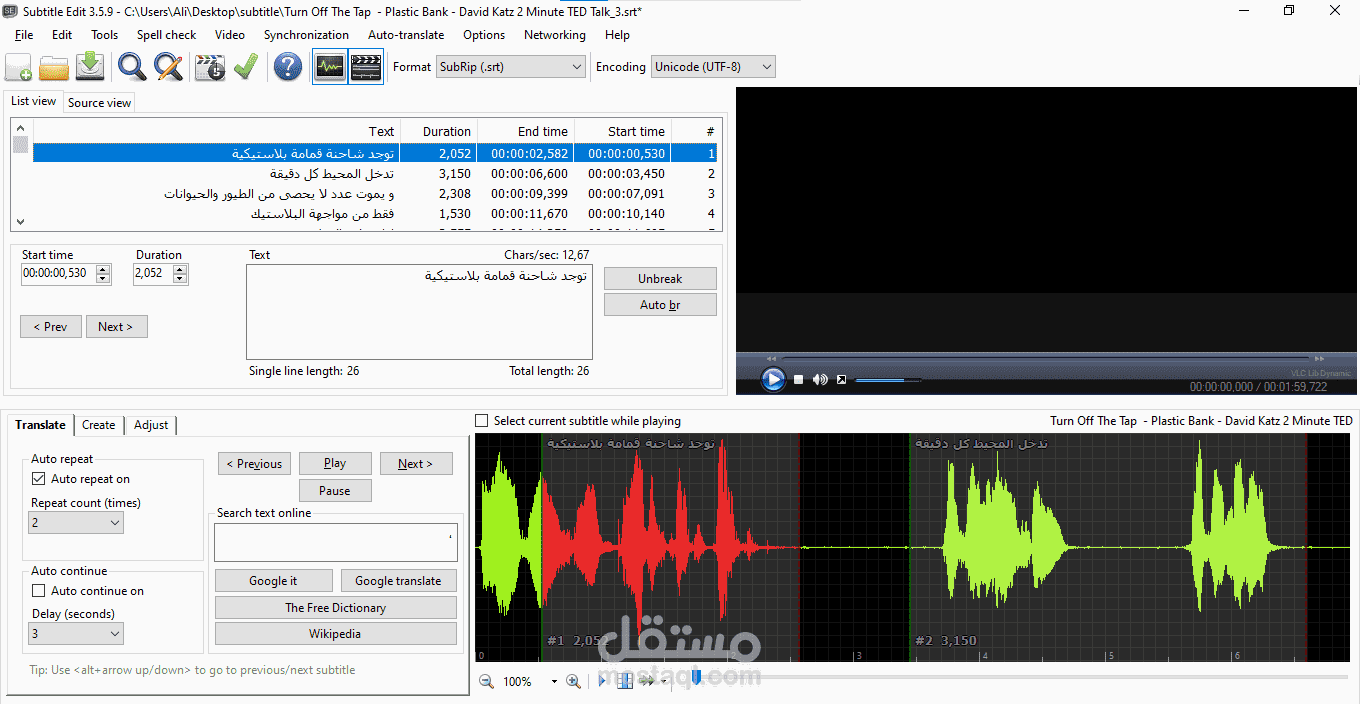Screen dimensions: 1360x704
Task: Open the Synchronization menu
Action: tap(306, 35)
